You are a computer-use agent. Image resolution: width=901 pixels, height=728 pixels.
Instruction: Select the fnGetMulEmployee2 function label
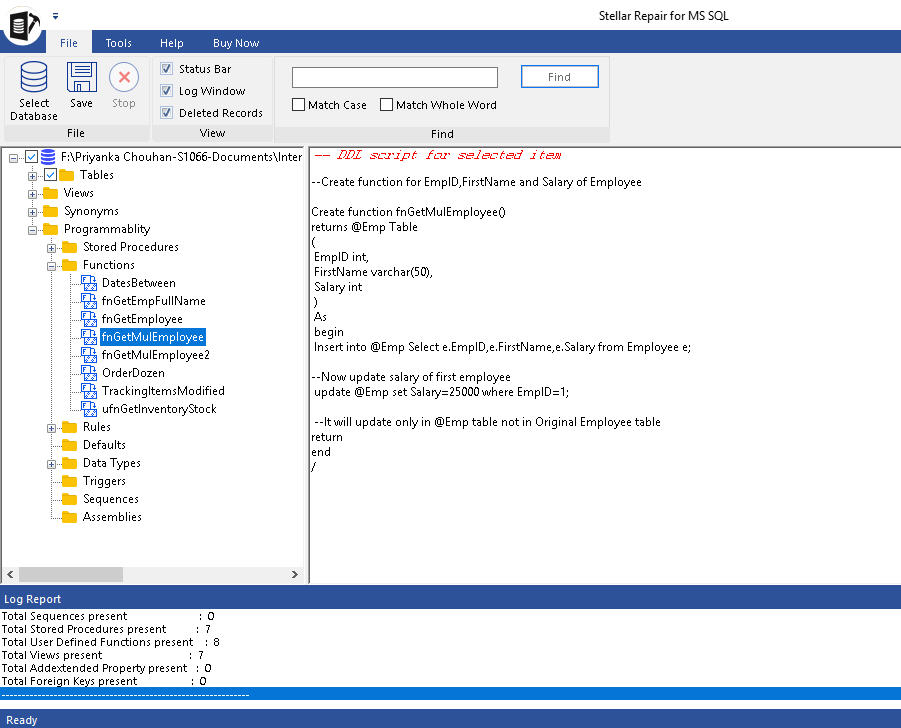click(155, 355)
